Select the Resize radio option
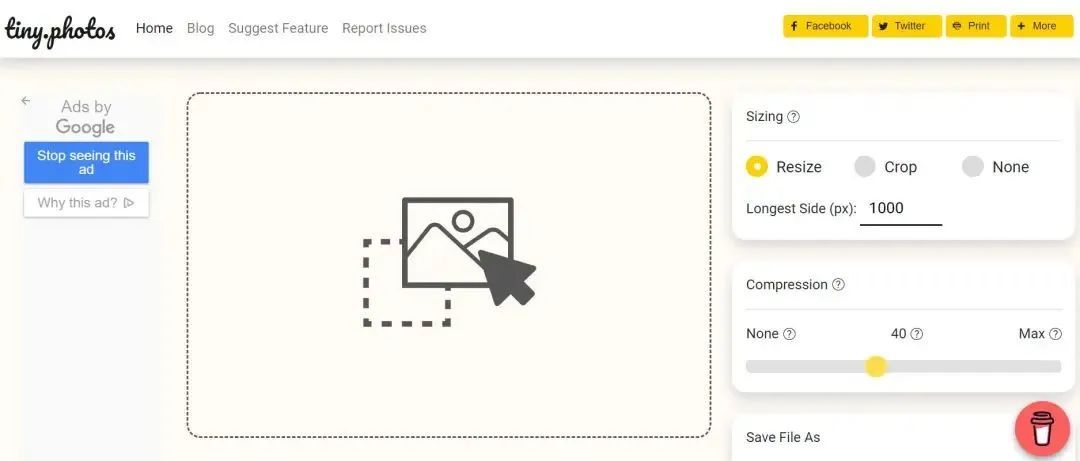1080x461 pixels. click(x=757, y=167)
